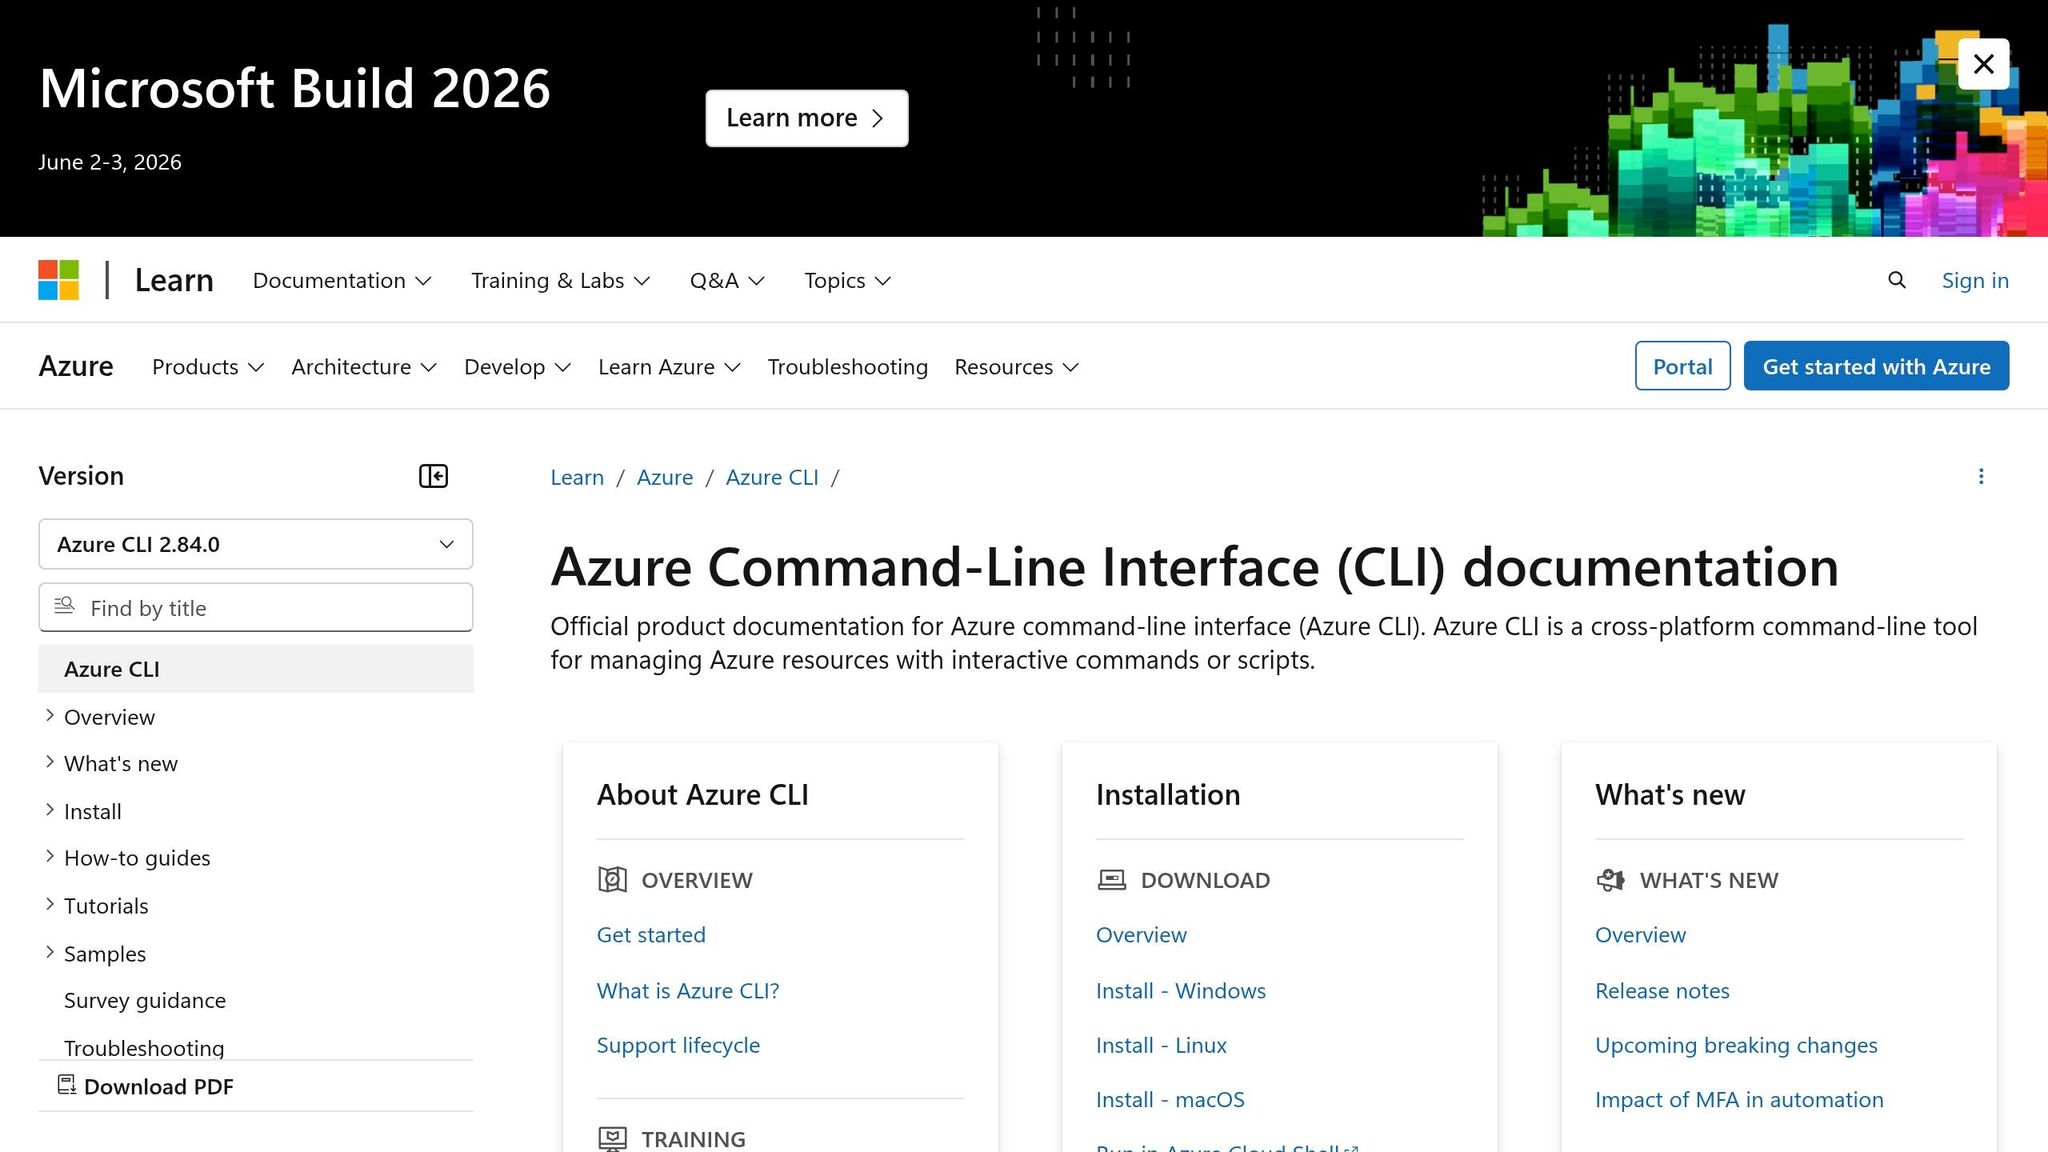The height and width of the screenshot is (1152, 2048).
Task: Click the Find by title field
Action: 255,607
